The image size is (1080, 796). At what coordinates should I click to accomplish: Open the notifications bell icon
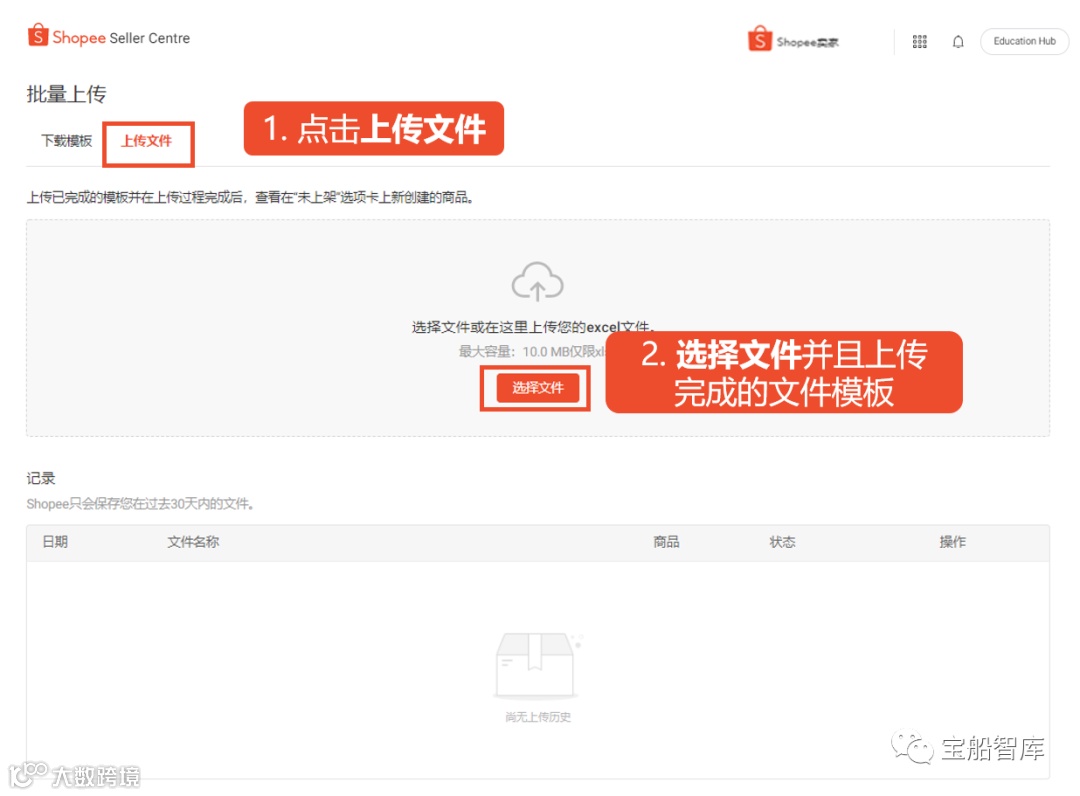tap(958, 42)
